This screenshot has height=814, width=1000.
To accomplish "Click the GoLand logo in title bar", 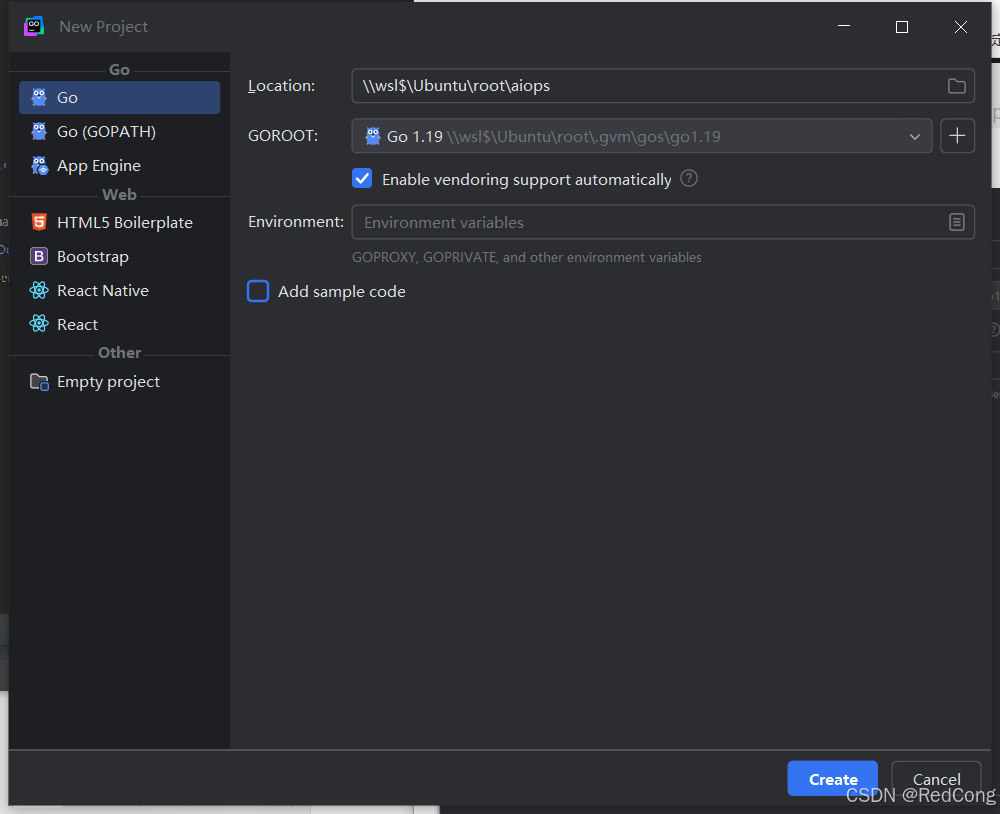I will click(x=34, y=26).
